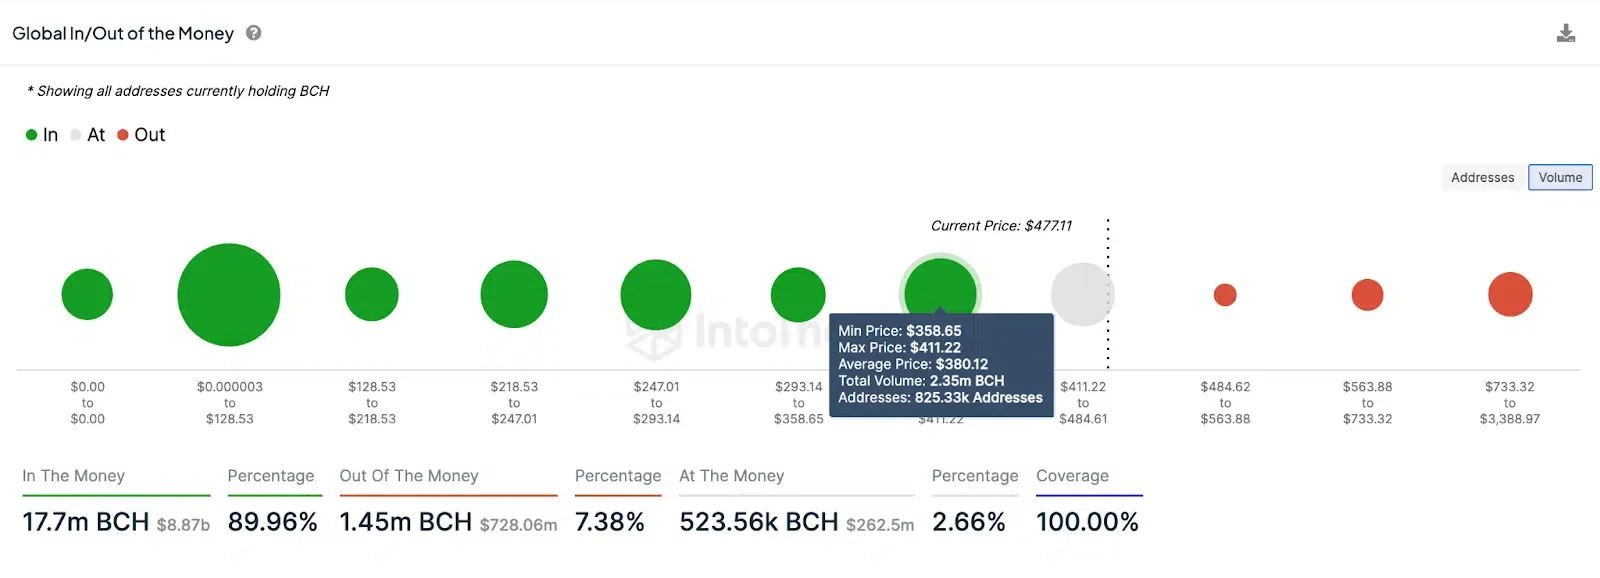Image resolution: width=1600 pixels, height=578 pixels.
Task: Select the red $733.32 to $3,388.97 bubble
Action: click(x=1510, y=294)
